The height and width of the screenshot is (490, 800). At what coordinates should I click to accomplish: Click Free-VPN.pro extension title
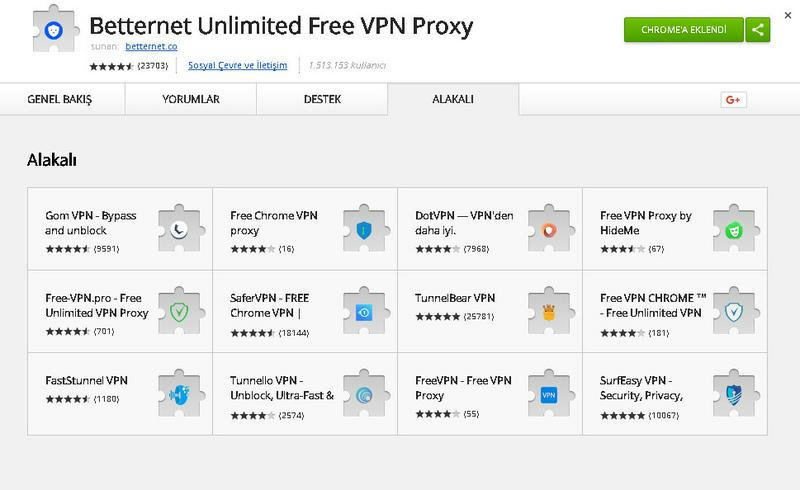pos(96,305)
